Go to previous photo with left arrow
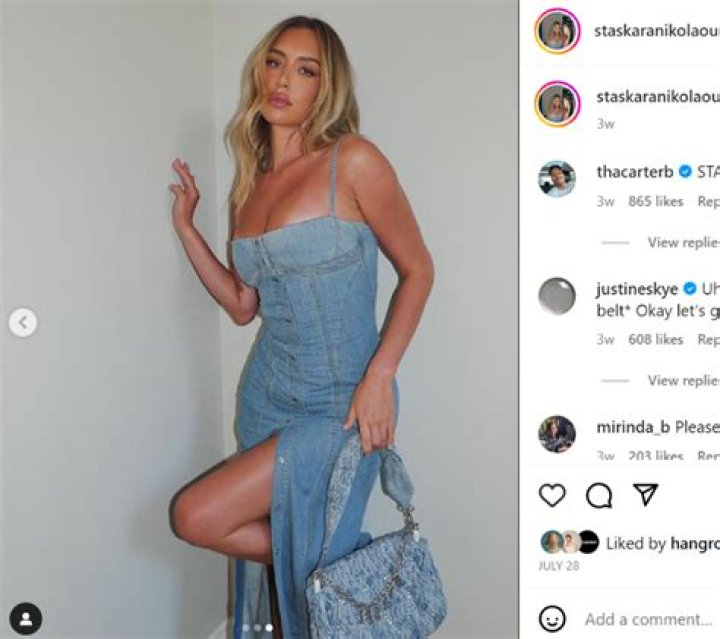 click(23, 323)
